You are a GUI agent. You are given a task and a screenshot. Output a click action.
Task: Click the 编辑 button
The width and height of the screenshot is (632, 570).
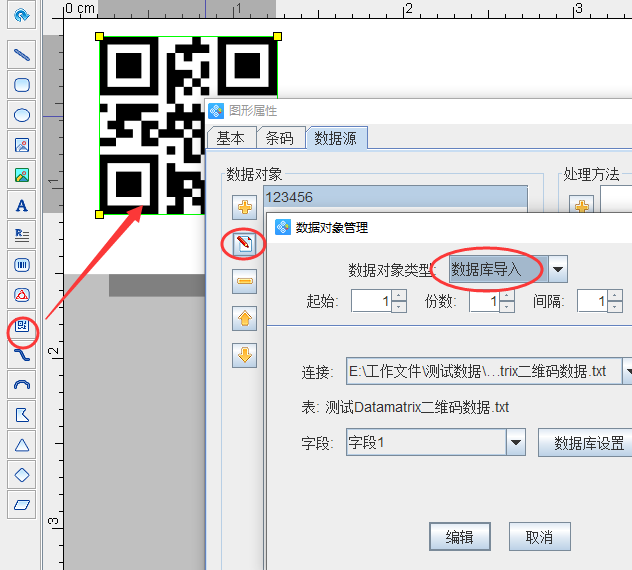(459, 537)
